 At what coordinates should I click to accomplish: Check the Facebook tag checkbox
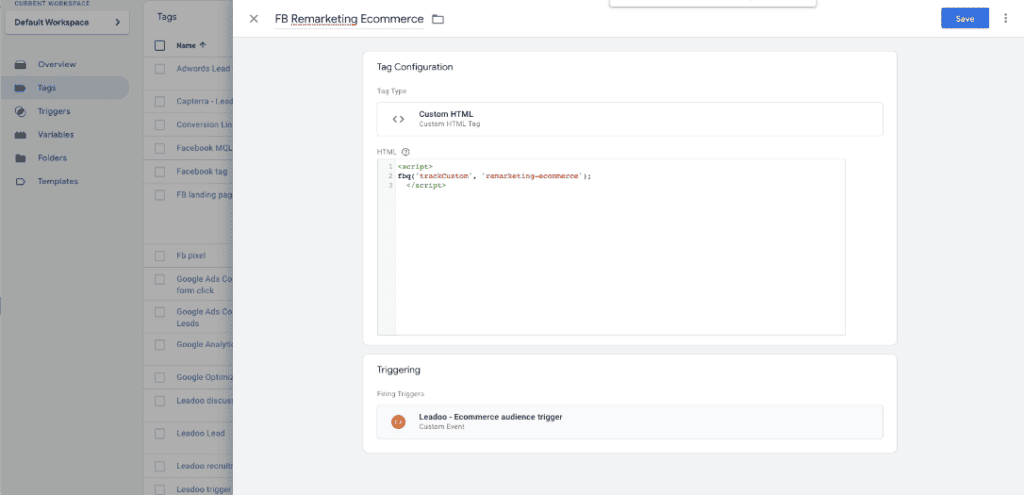coord(160,172)
